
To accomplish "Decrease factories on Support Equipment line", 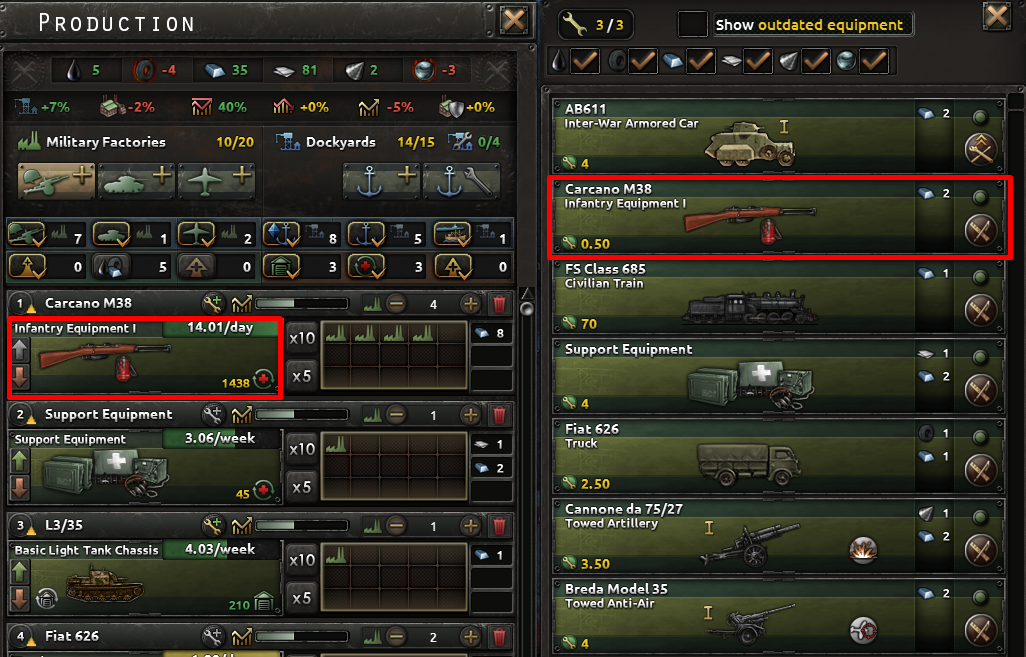I will [x=396, y=415].
